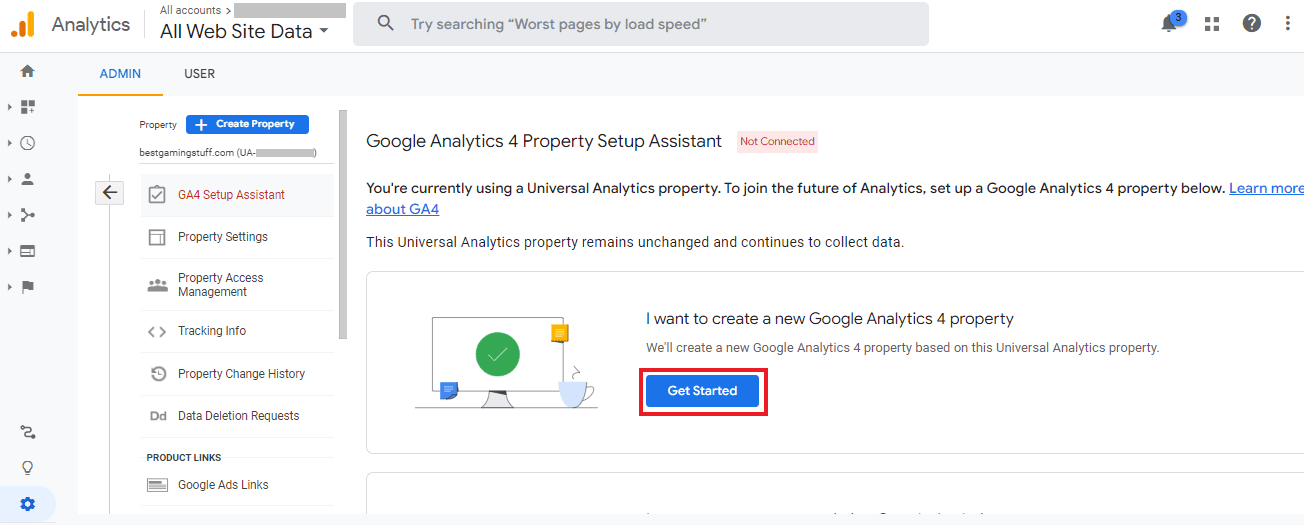This screenshot has width=1304, height=525.
Task: Open Customization dashboards icon in sidebar
Action: [28, 107]
